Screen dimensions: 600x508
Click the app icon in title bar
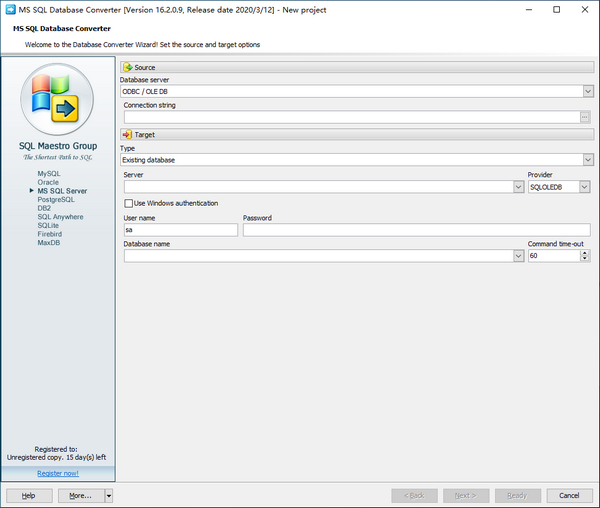click(x=9, y=9)
